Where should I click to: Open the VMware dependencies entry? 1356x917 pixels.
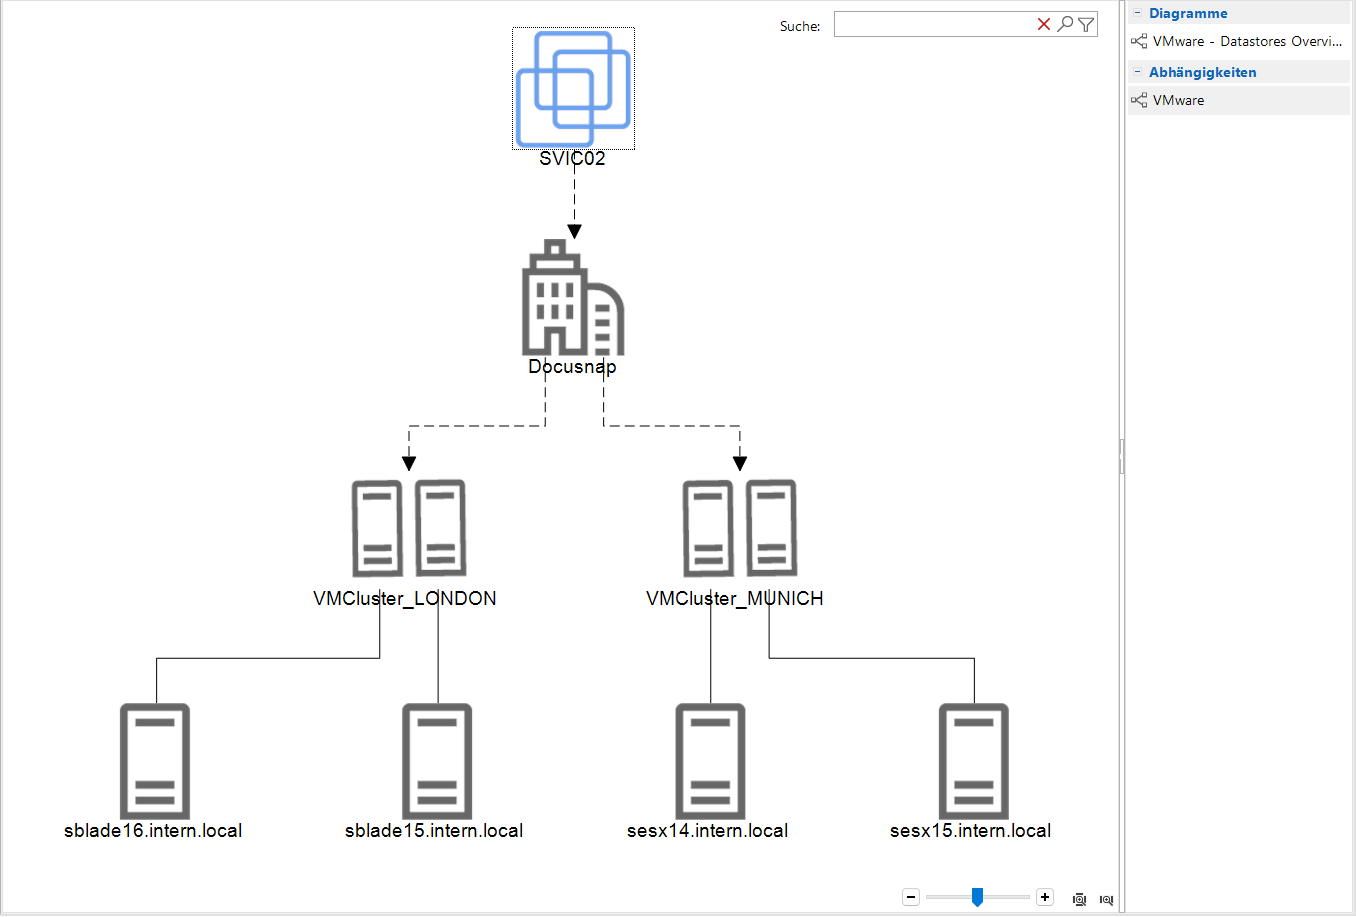(1239, 100)
